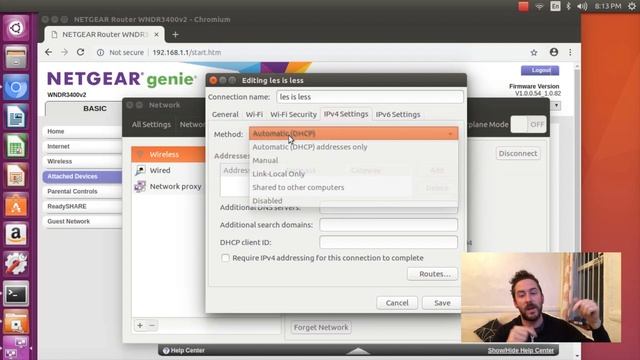Open Bluetooth indicator in top panel

(x=568, y=6)
